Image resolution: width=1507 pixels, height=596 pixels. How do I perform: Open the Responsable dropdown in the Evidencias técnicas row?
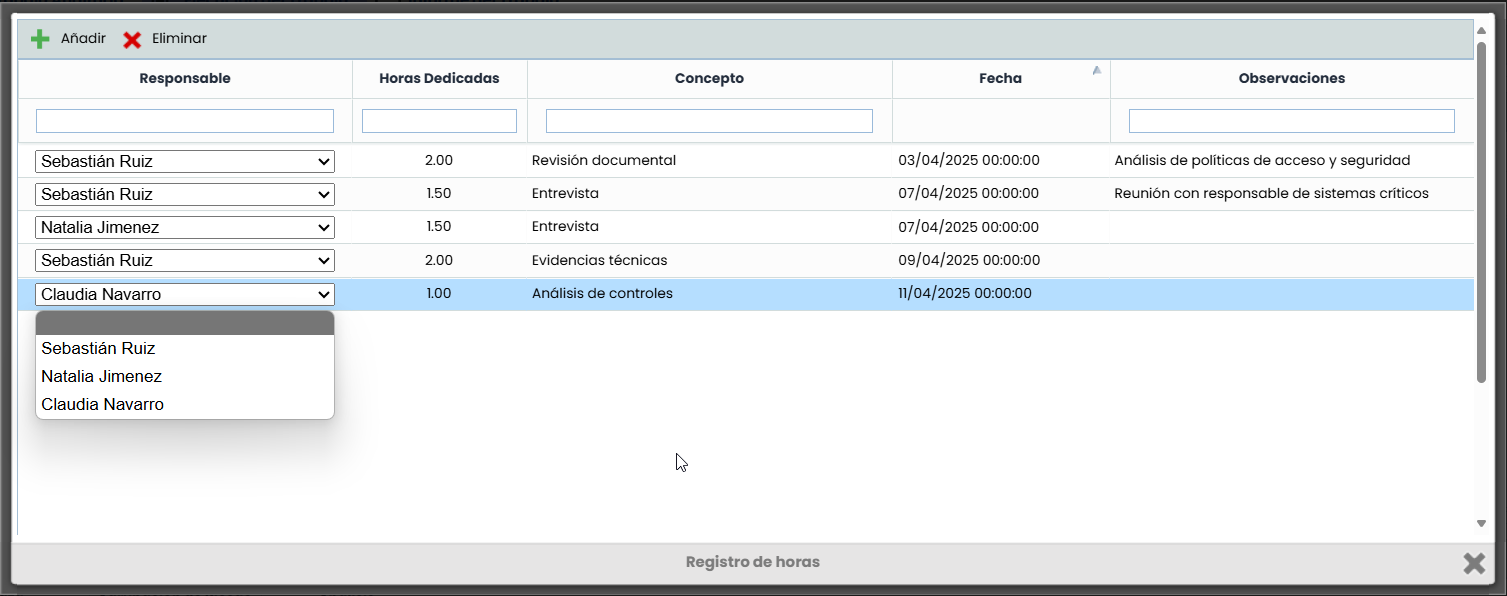tap(184, 260)
